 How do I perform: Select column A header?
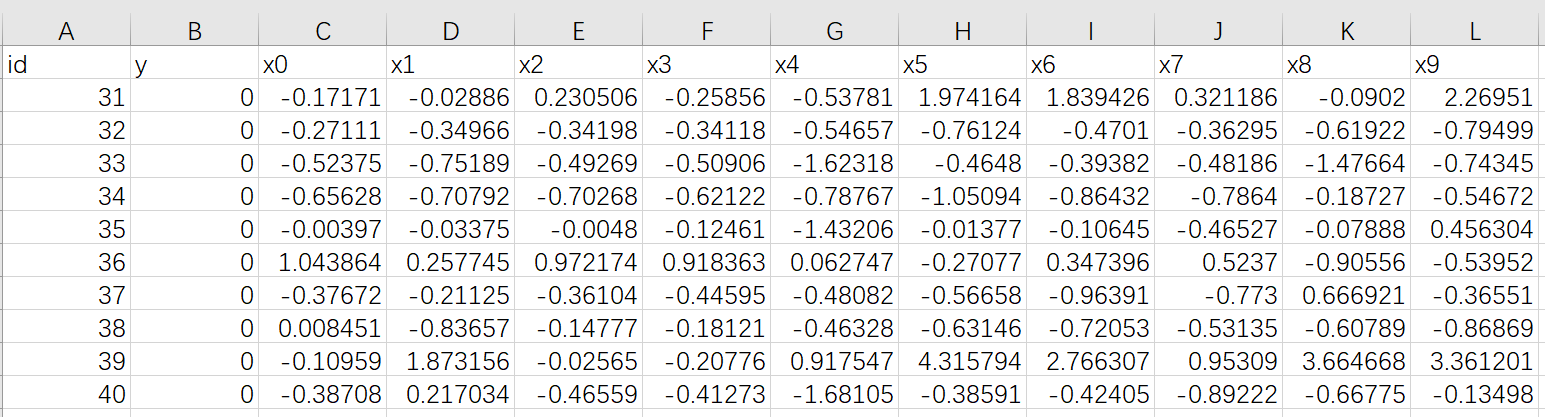pyautogui.click(x=66, y=31)
